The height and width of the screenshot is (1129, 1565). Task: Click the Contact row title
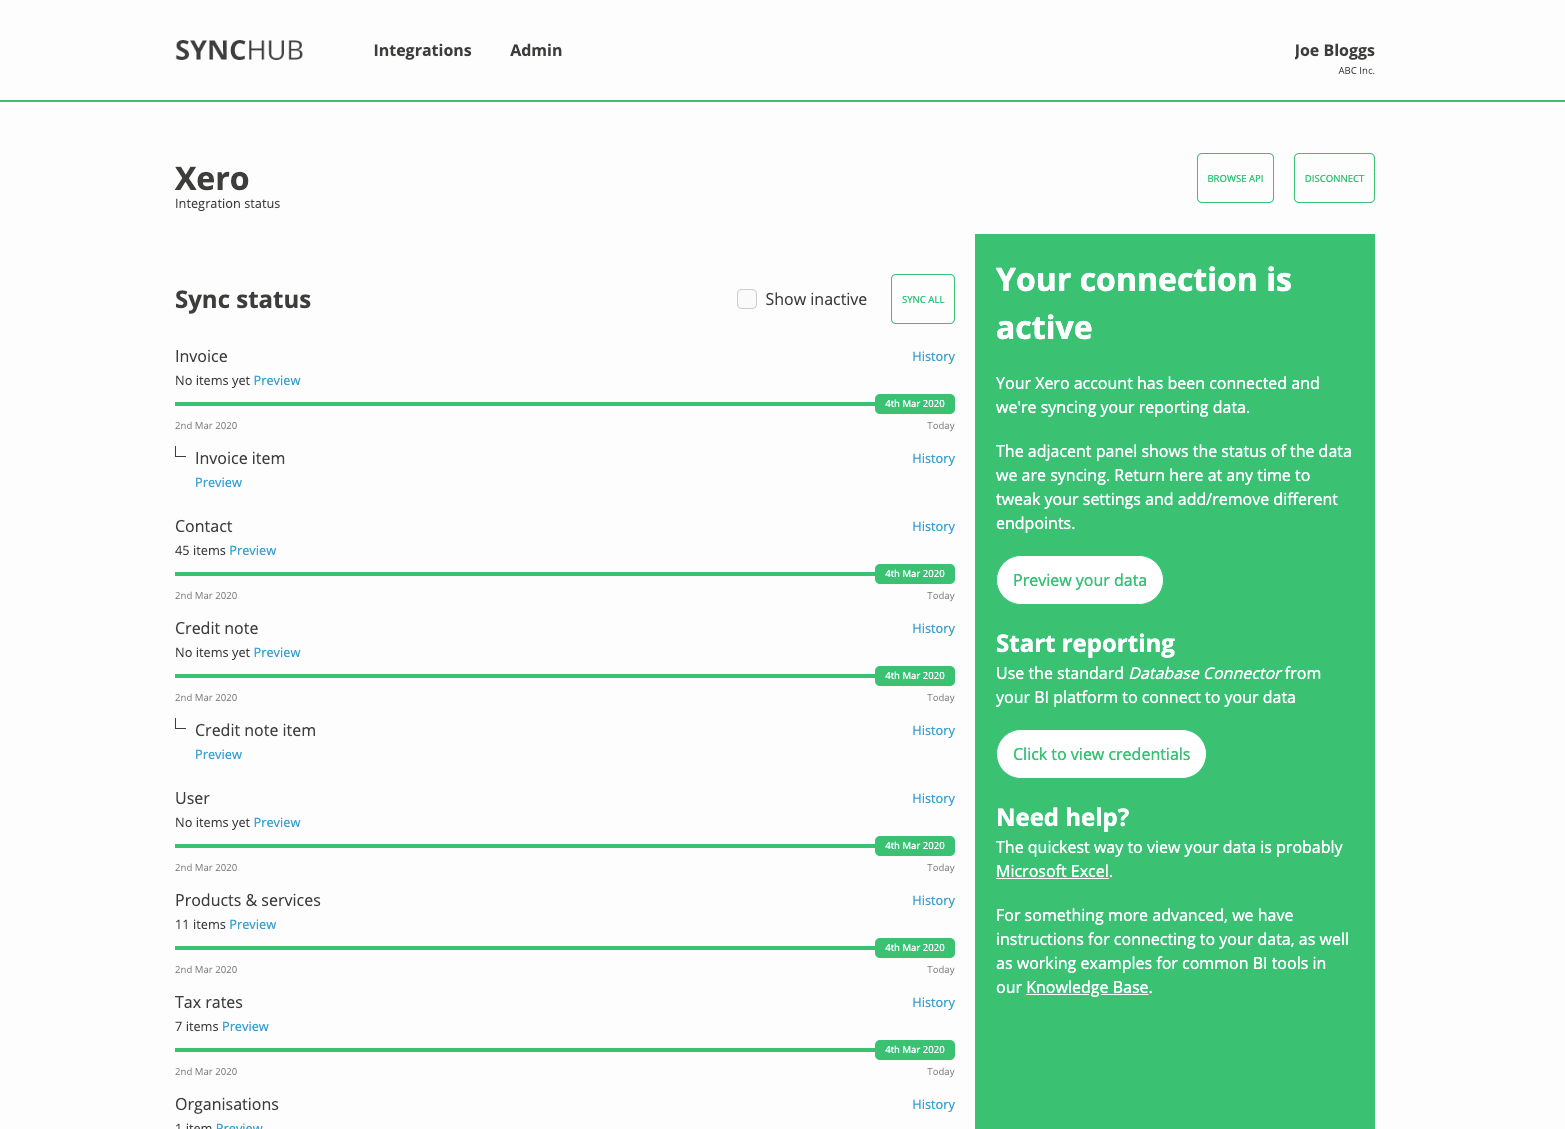coord(203,526)
